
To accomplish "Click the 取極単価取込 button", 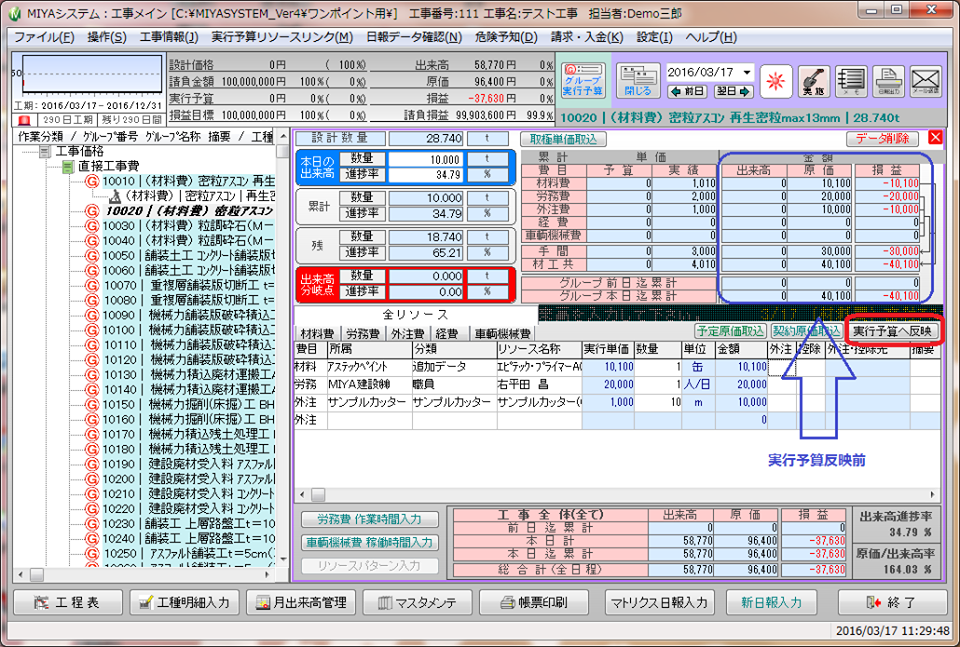I will pyautogui.click(x=563, y=139).
